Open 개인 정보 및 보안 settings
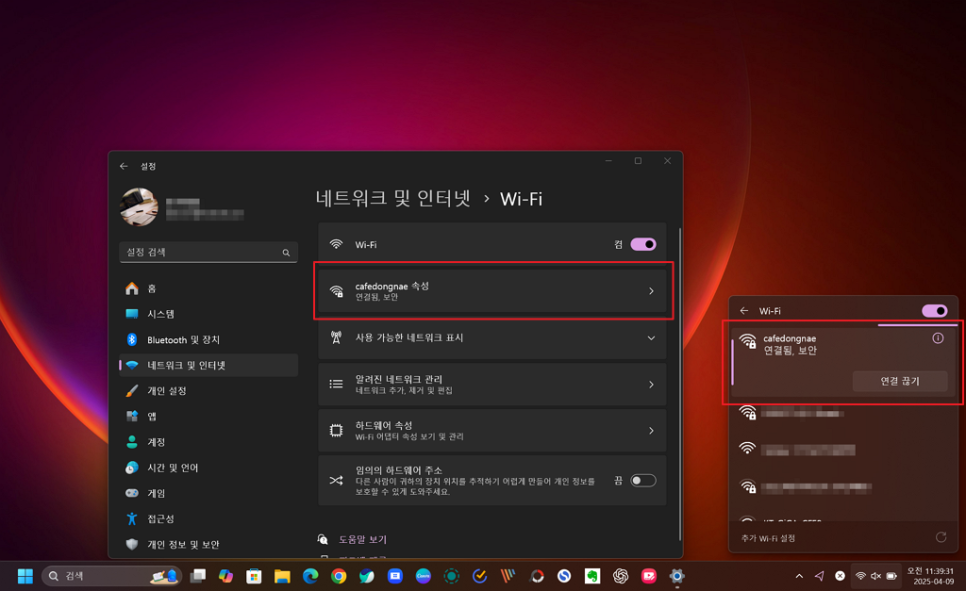The width and height of the screenshot is (966, 591). [x=208, y=545]
